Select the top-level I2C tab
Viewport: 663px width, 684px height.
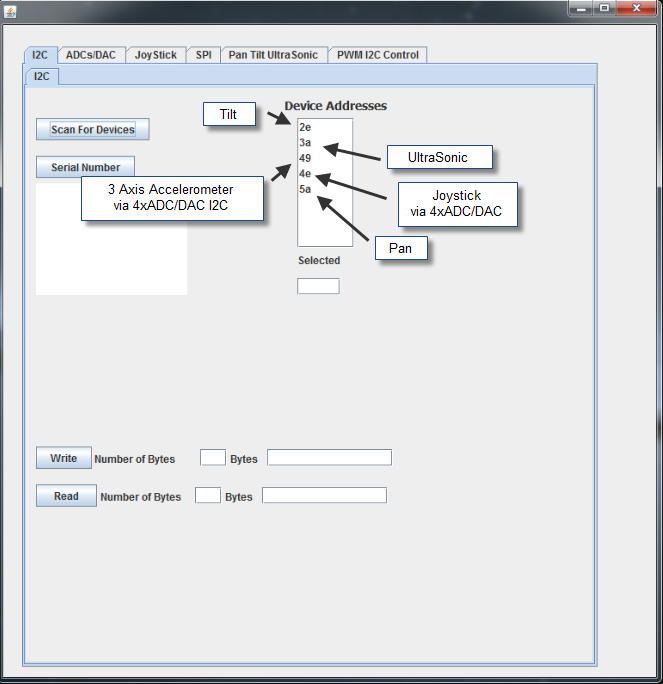pyautogui.click(x=40, y=55)
